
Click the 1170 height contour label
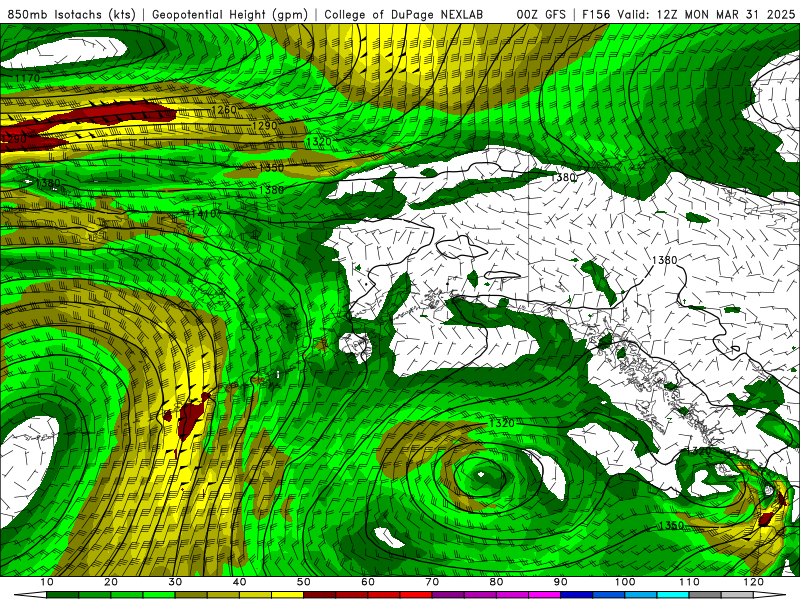coord(27,79)
